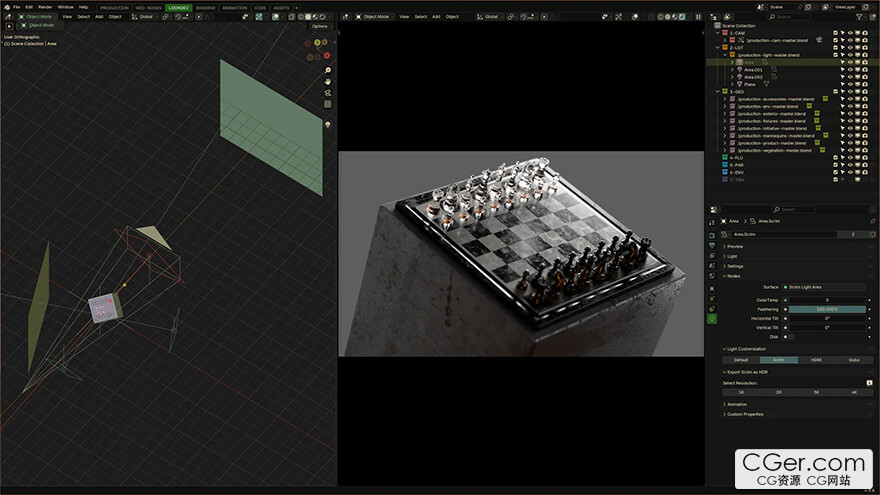Select Area.002 in the outliner

753,77
